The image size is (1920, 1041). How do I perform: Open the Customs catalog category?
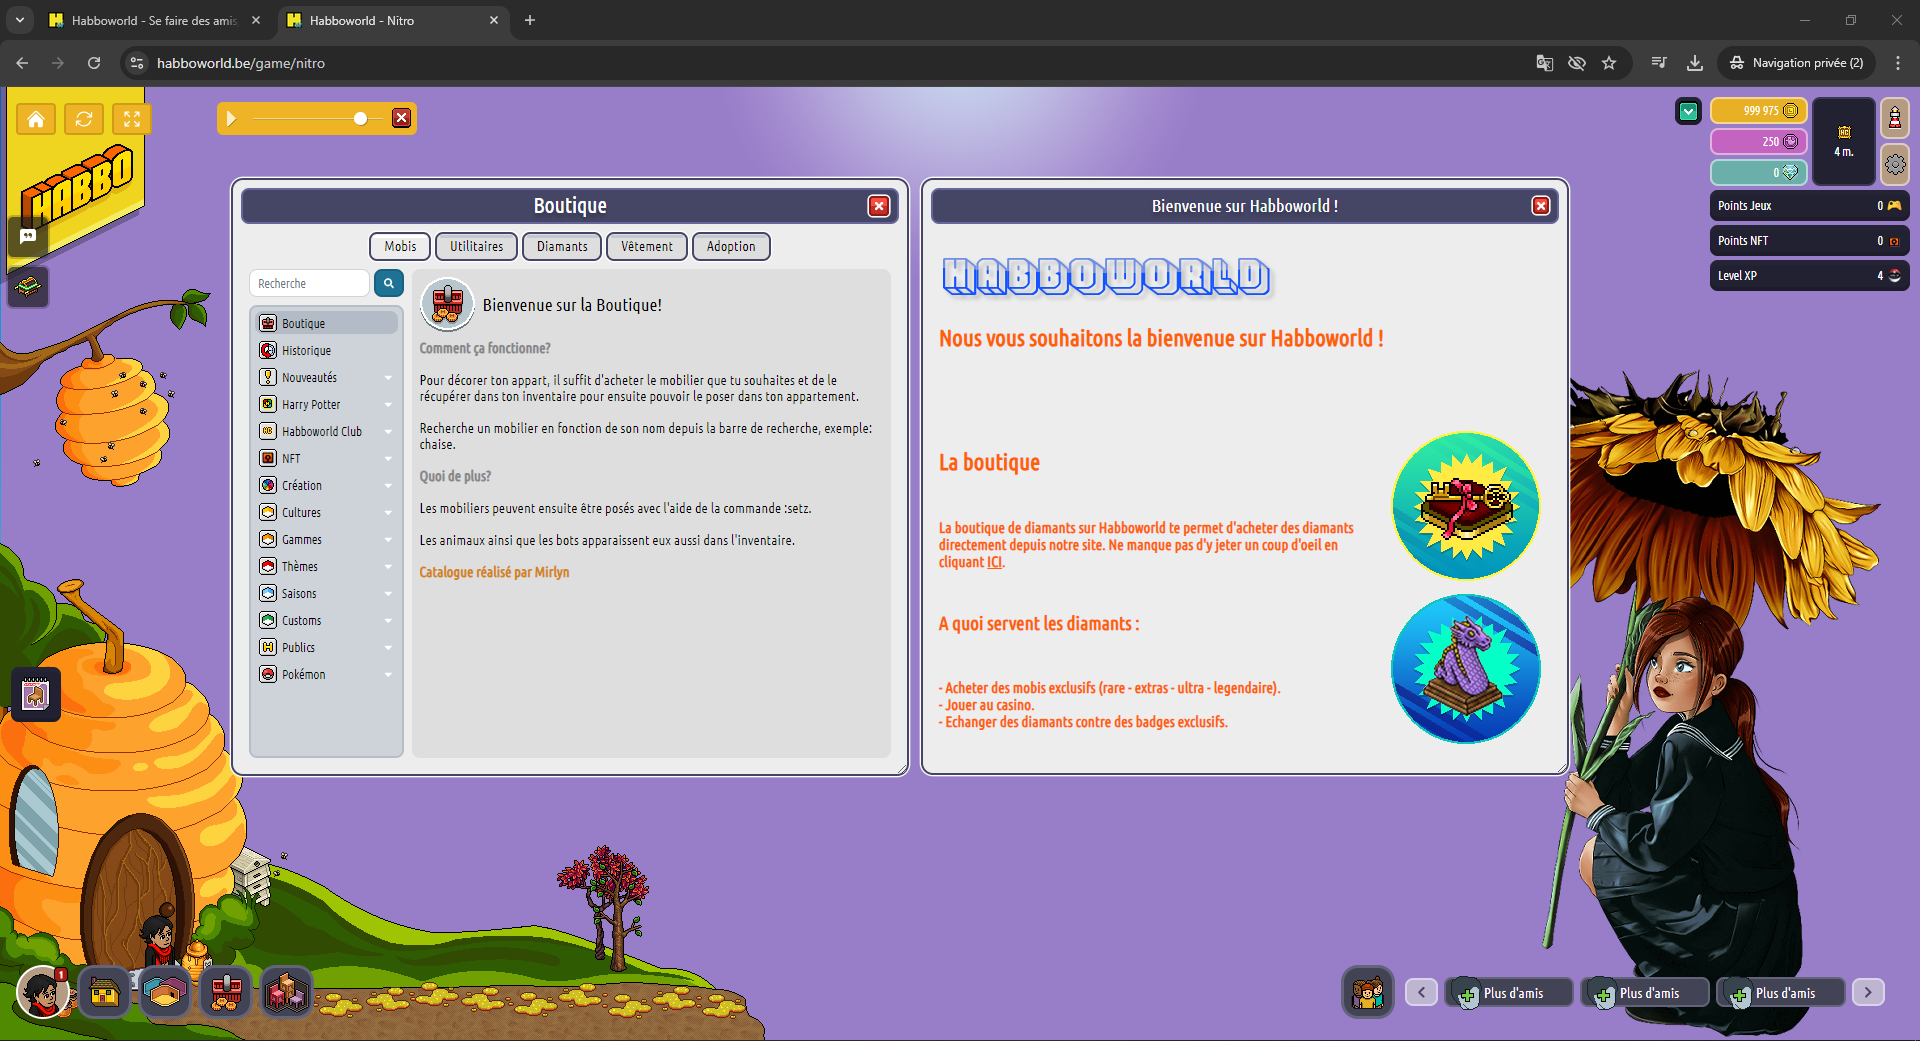(326, 620)
